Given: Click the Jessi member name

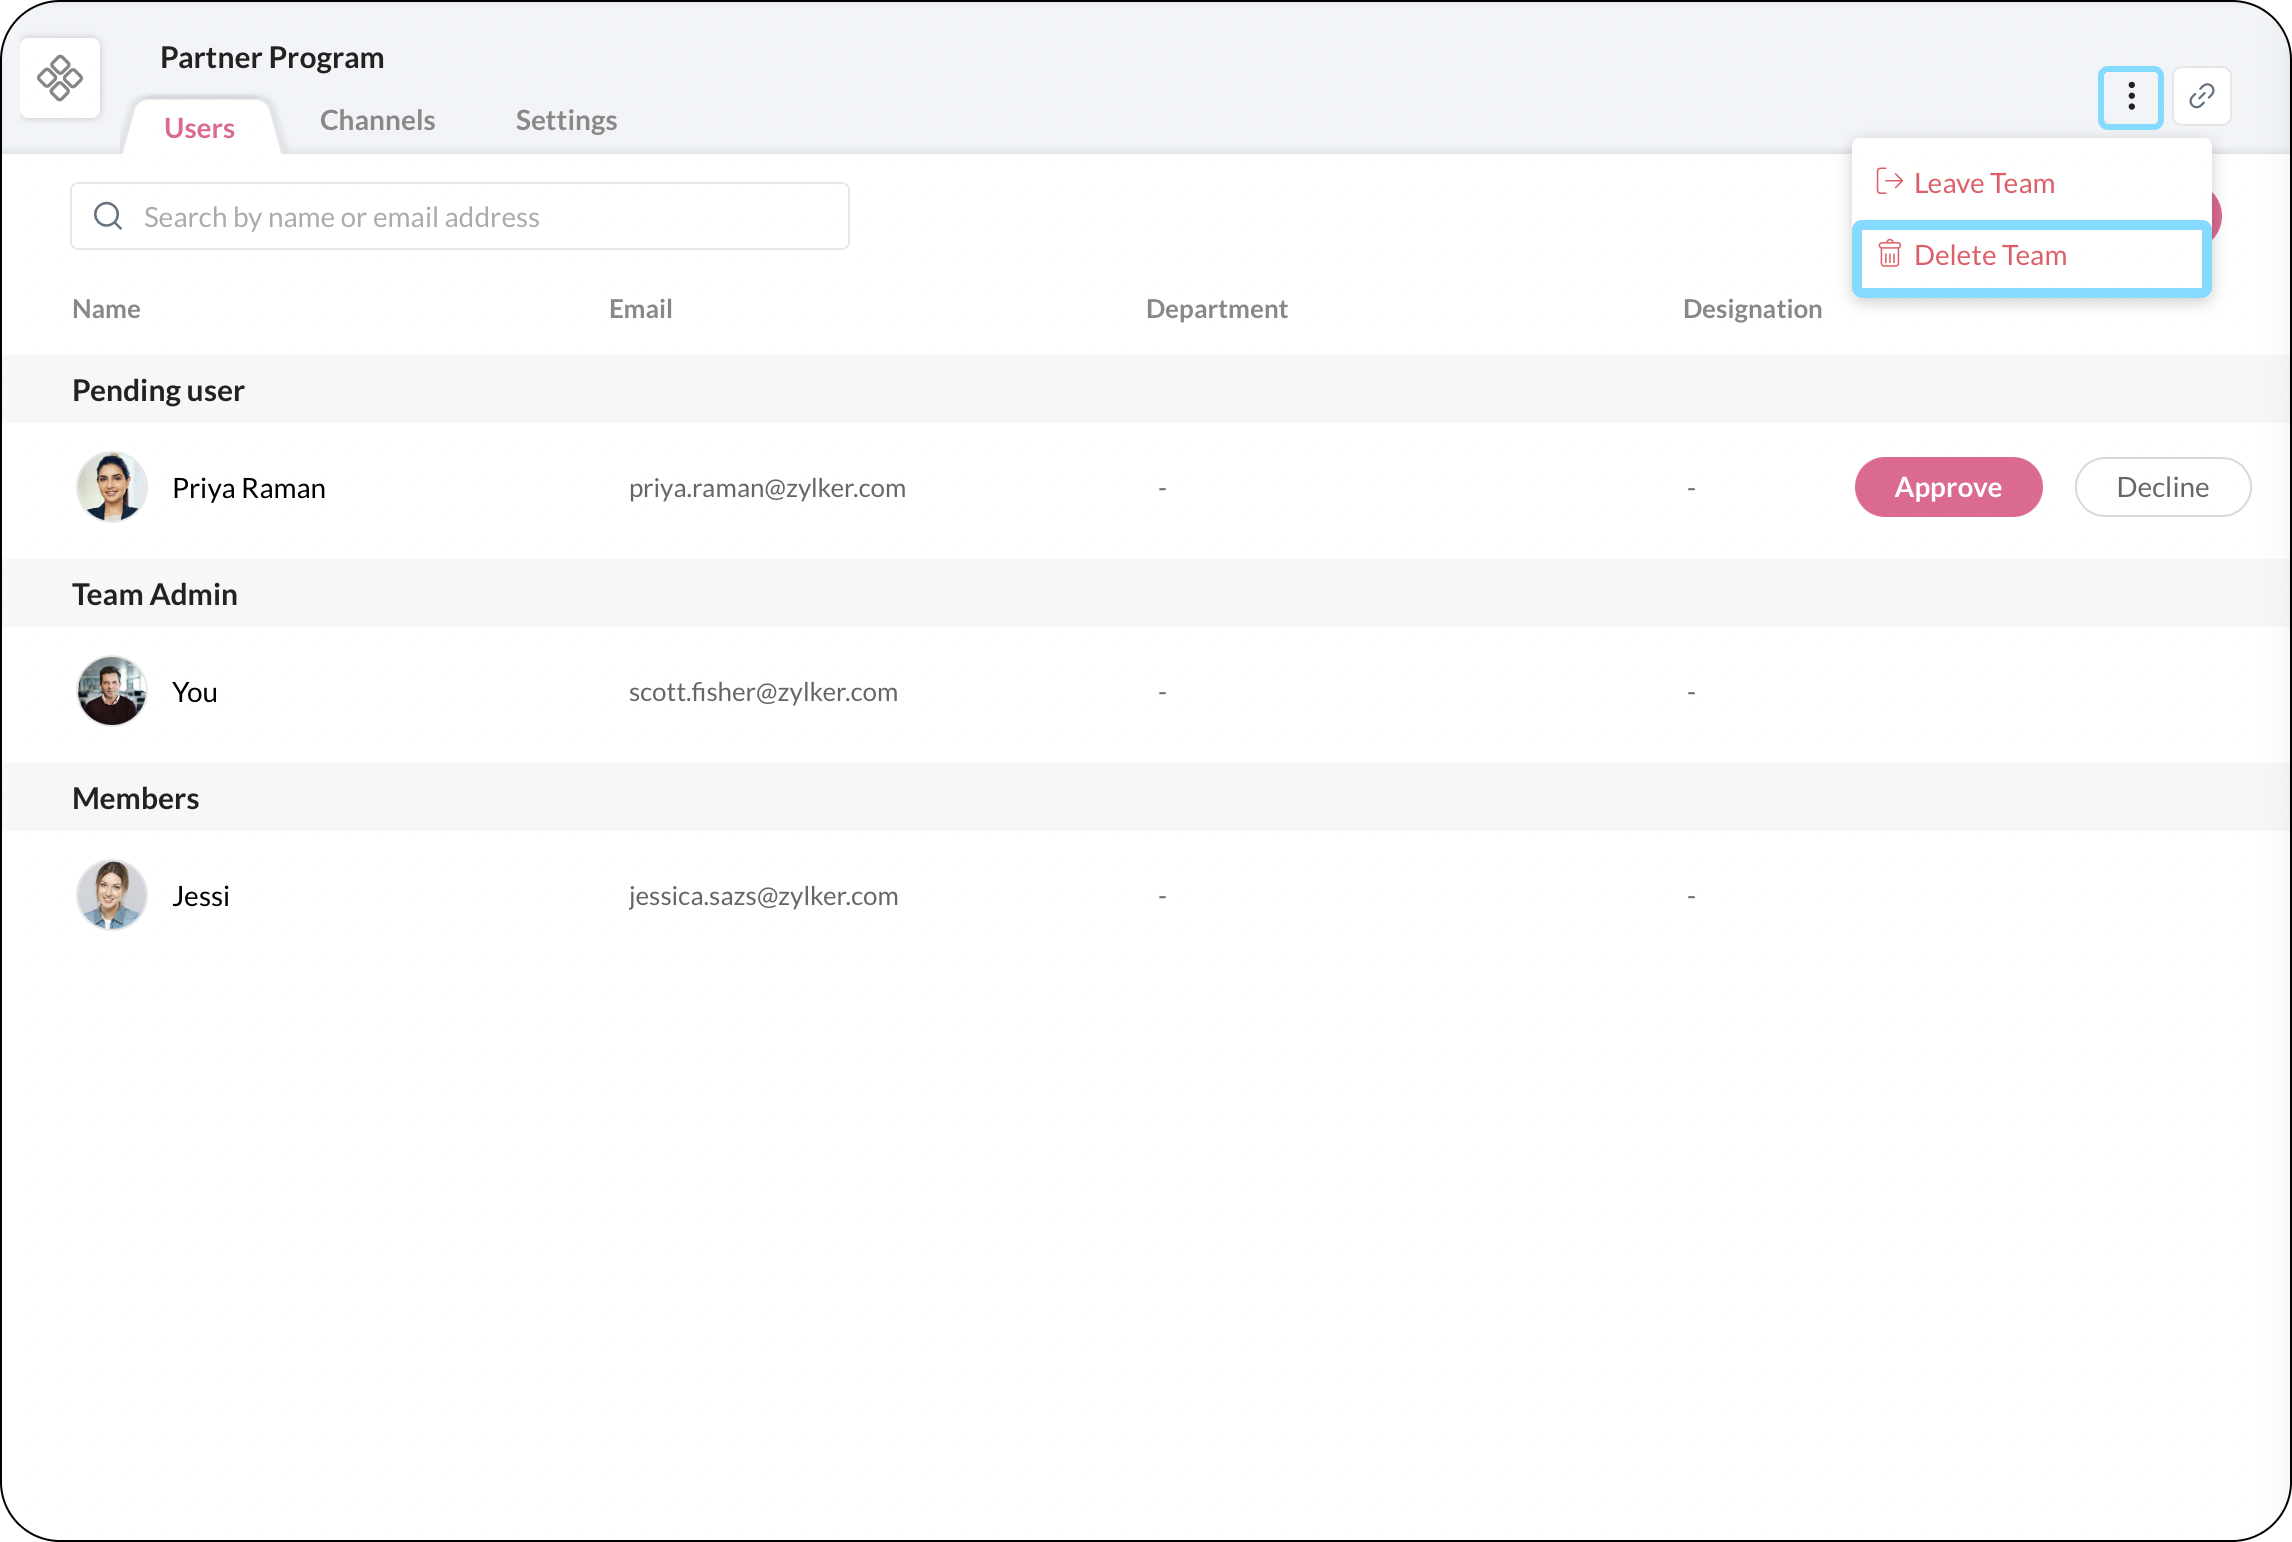Looking at the screenshot, I should pos(200,896).
